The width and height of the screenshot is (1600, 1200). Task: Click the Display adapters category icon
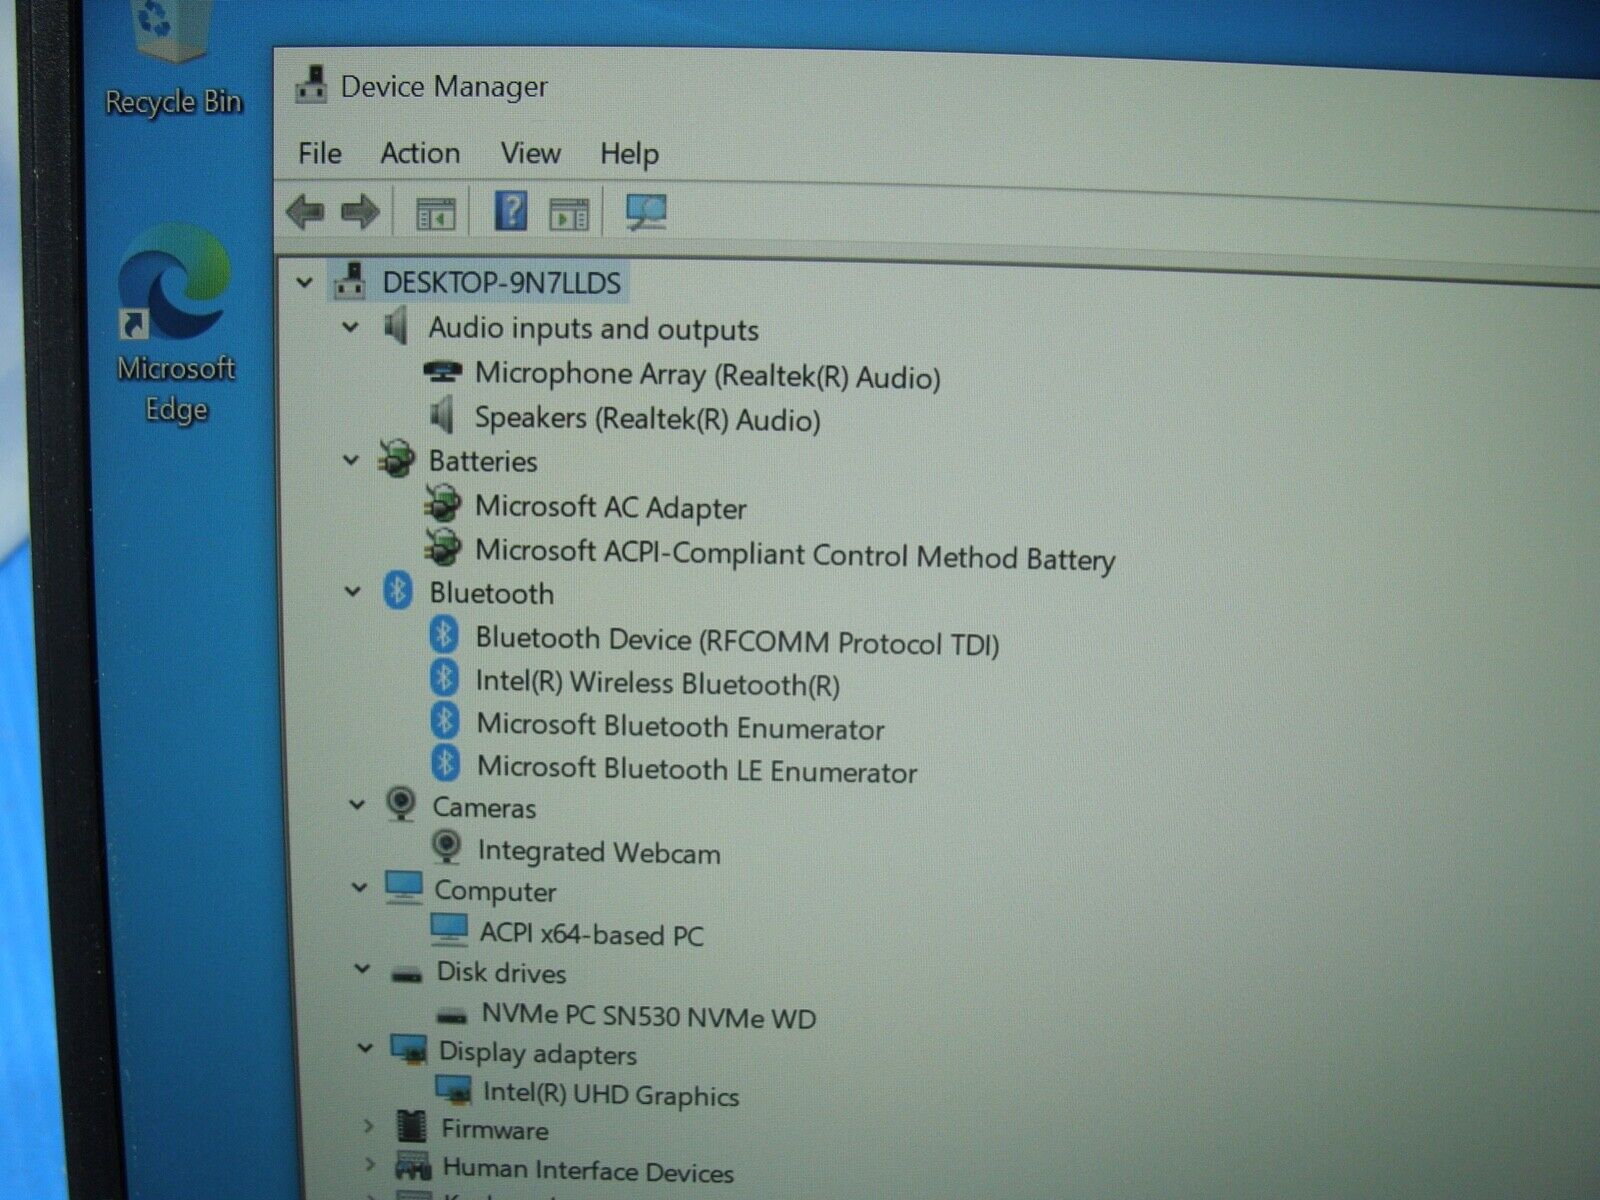pos(409,1049)
